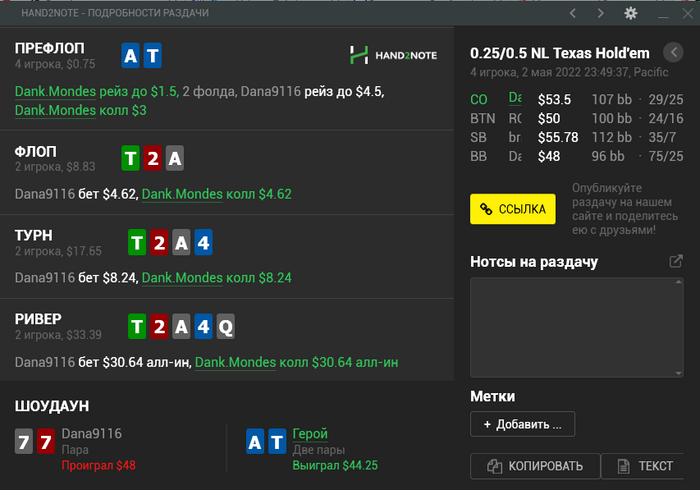Close the Hand2Note hand details window
The image size is (700, 490).
[688, 13]
